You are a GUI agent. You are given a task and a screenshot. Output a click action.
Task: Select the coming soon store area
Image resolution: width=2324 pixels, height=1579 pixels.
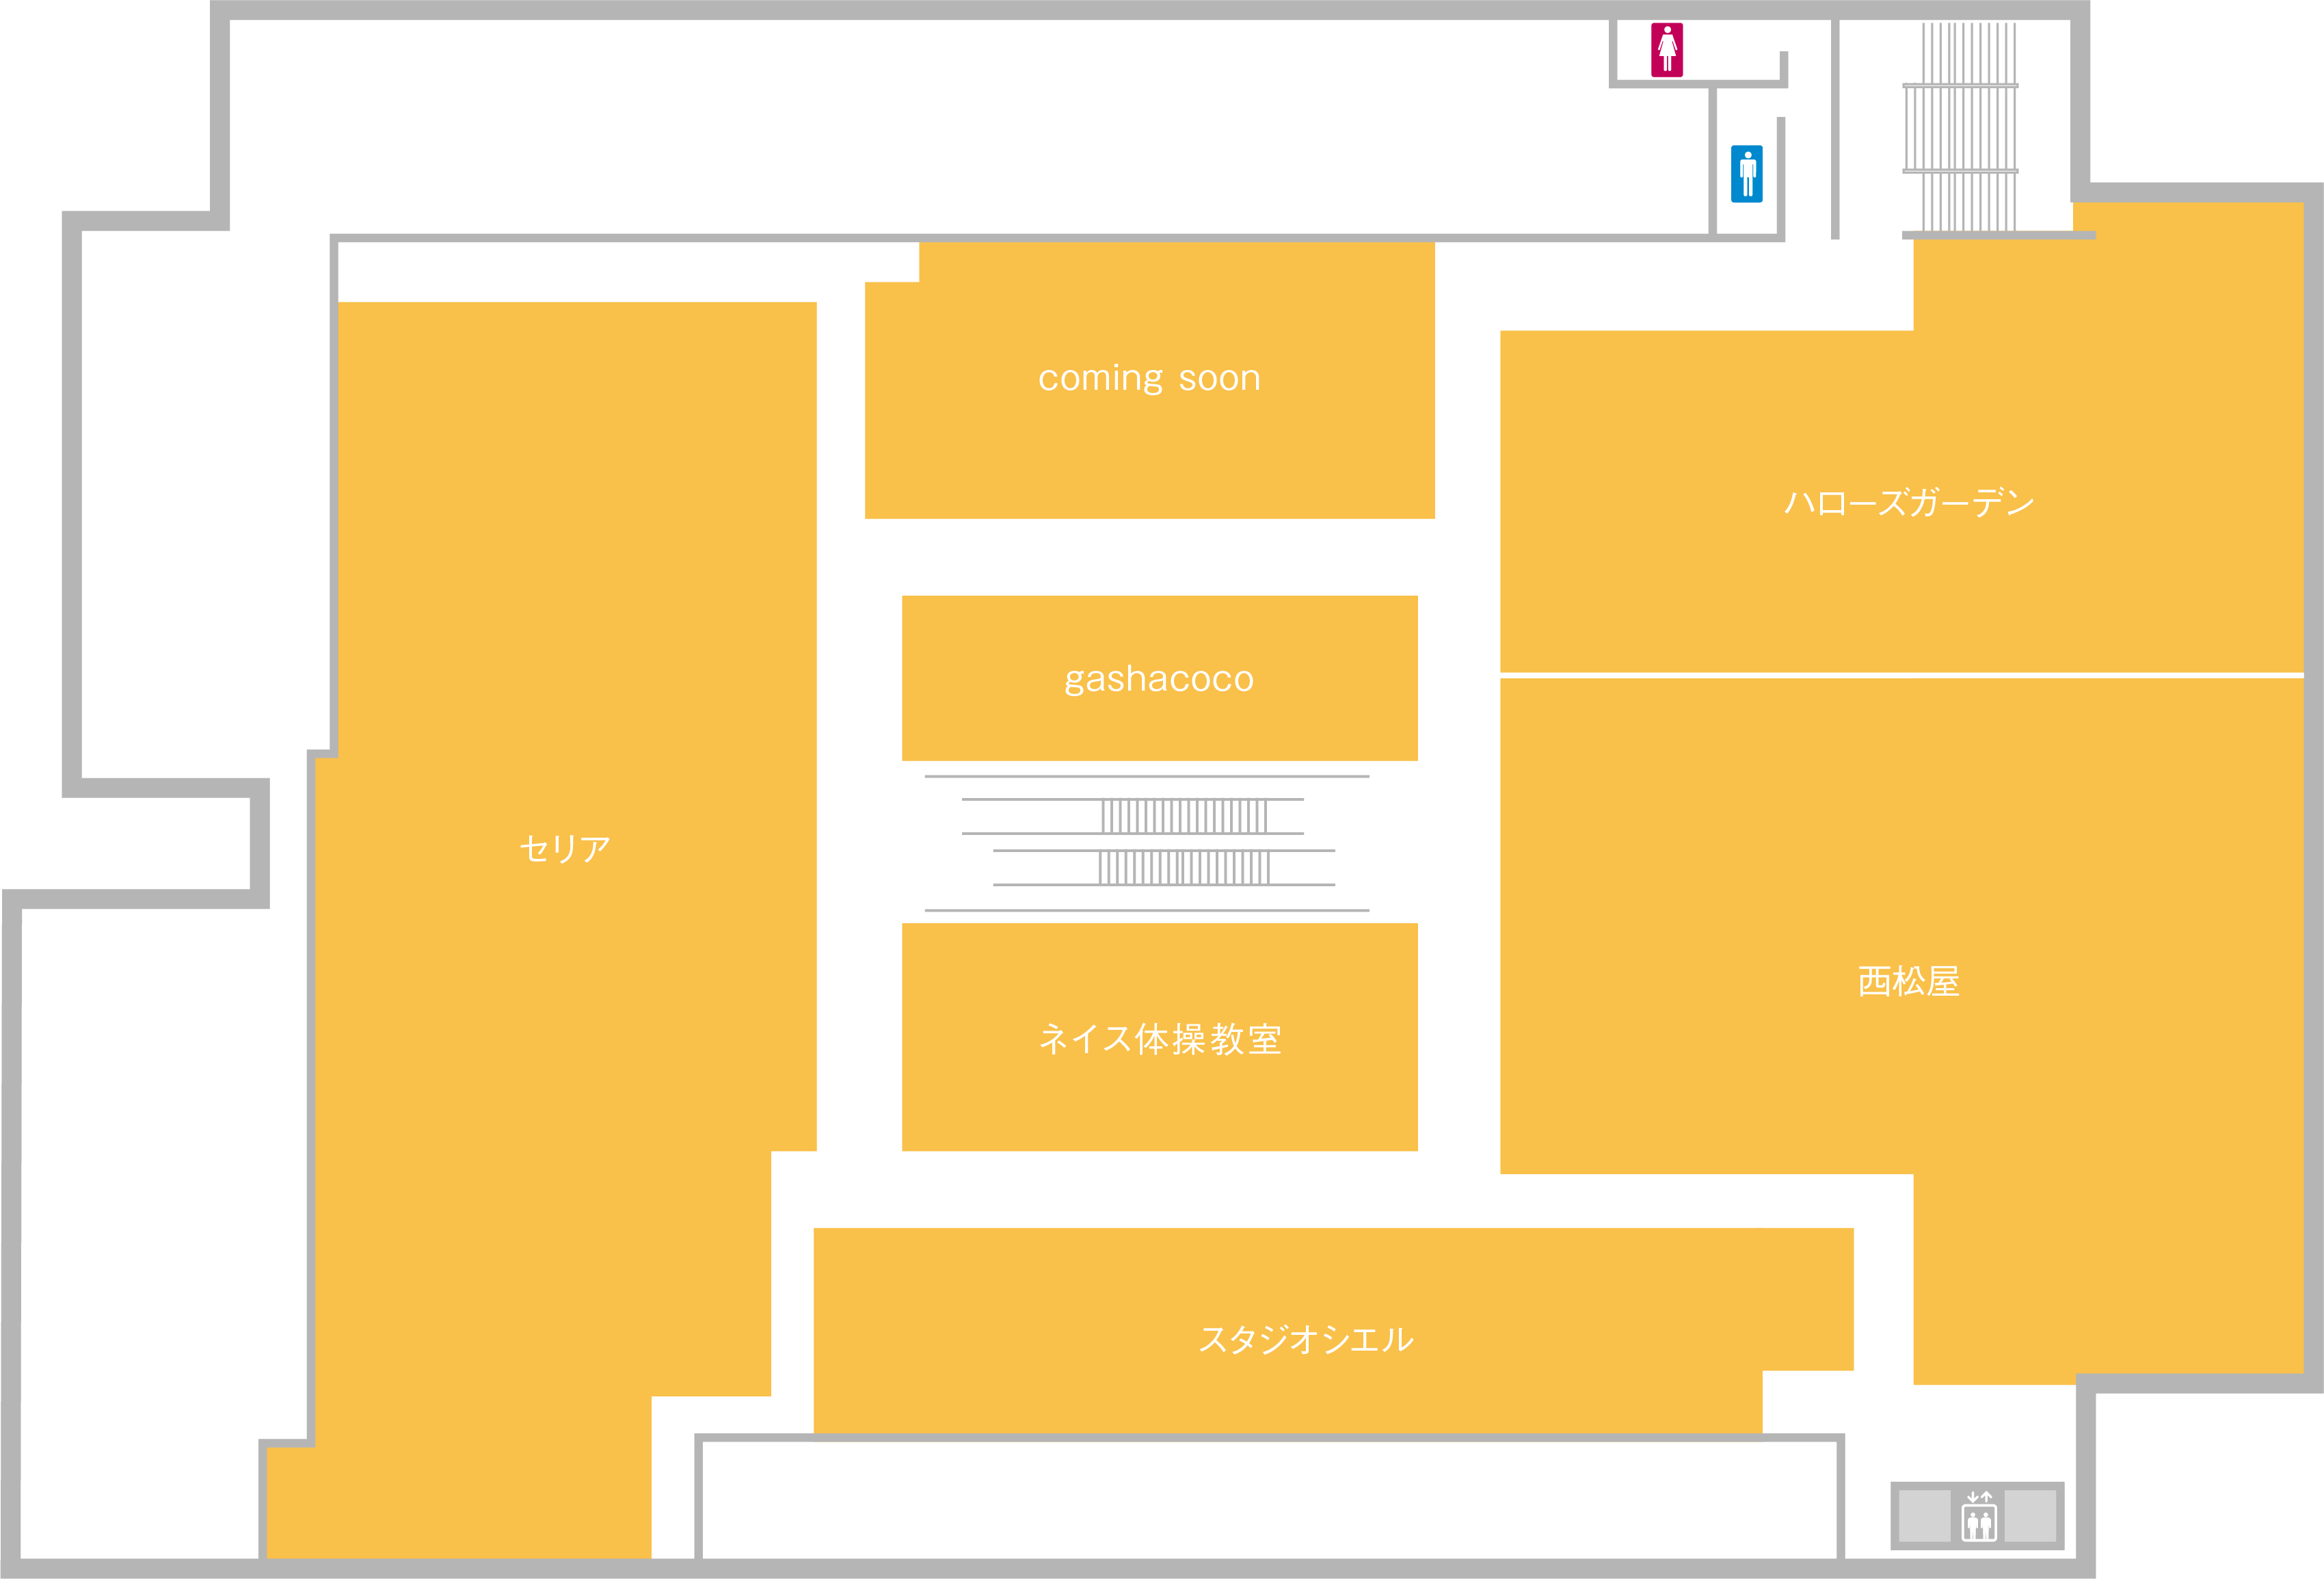coord(1149,380)
